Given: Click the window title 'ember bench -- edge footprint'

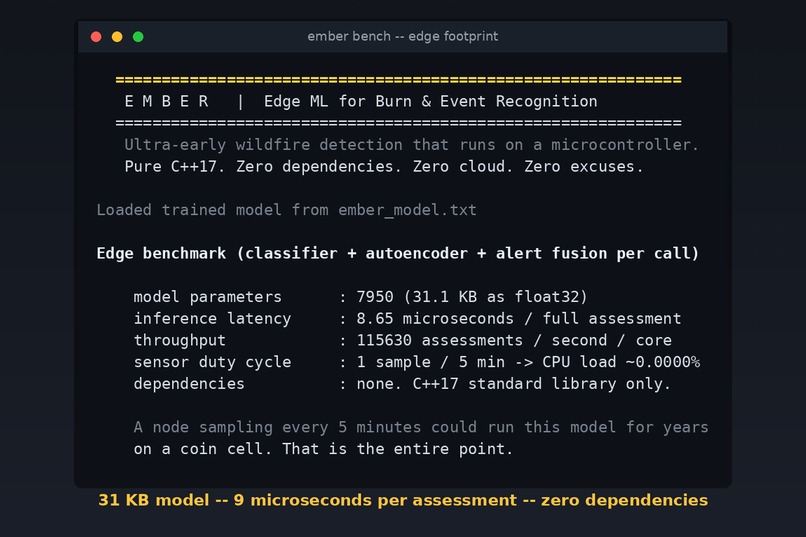Looking at the screenshot, I should point(402,36).
